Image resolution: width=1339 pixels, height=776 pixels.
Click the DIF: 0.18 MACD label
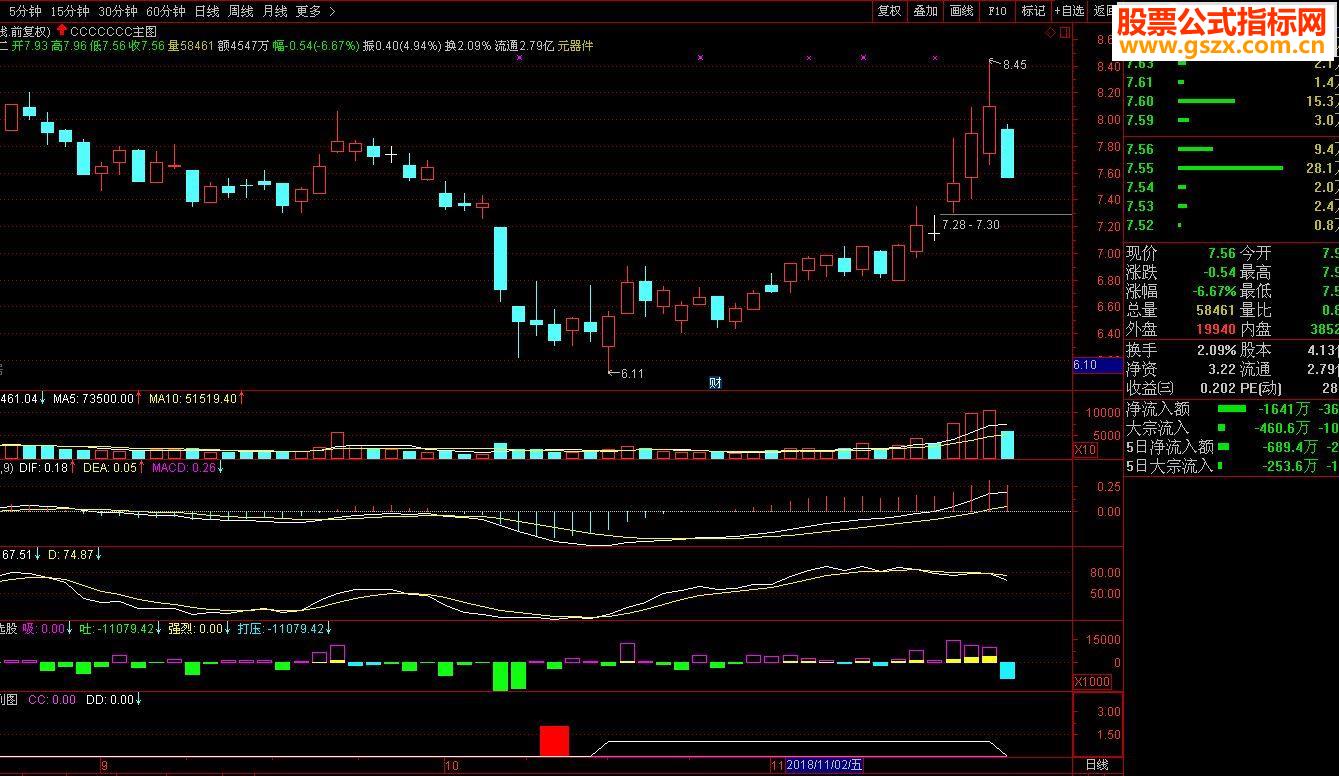tap(43, 467)
